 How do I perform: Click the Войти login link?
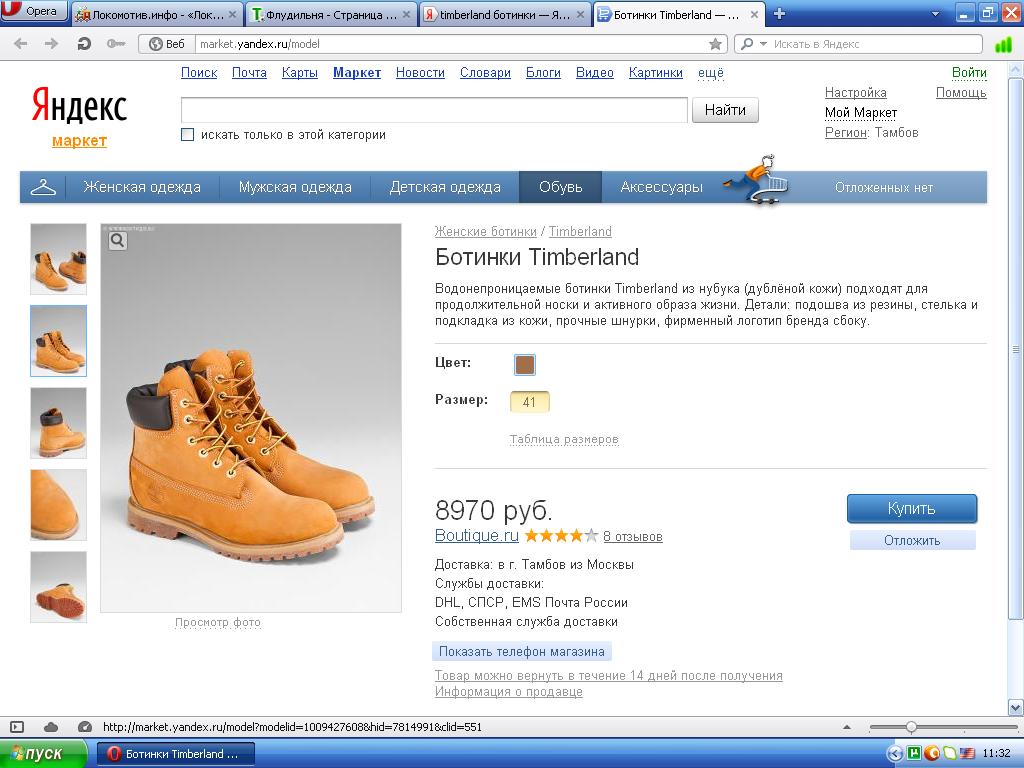tap(969, 72)
